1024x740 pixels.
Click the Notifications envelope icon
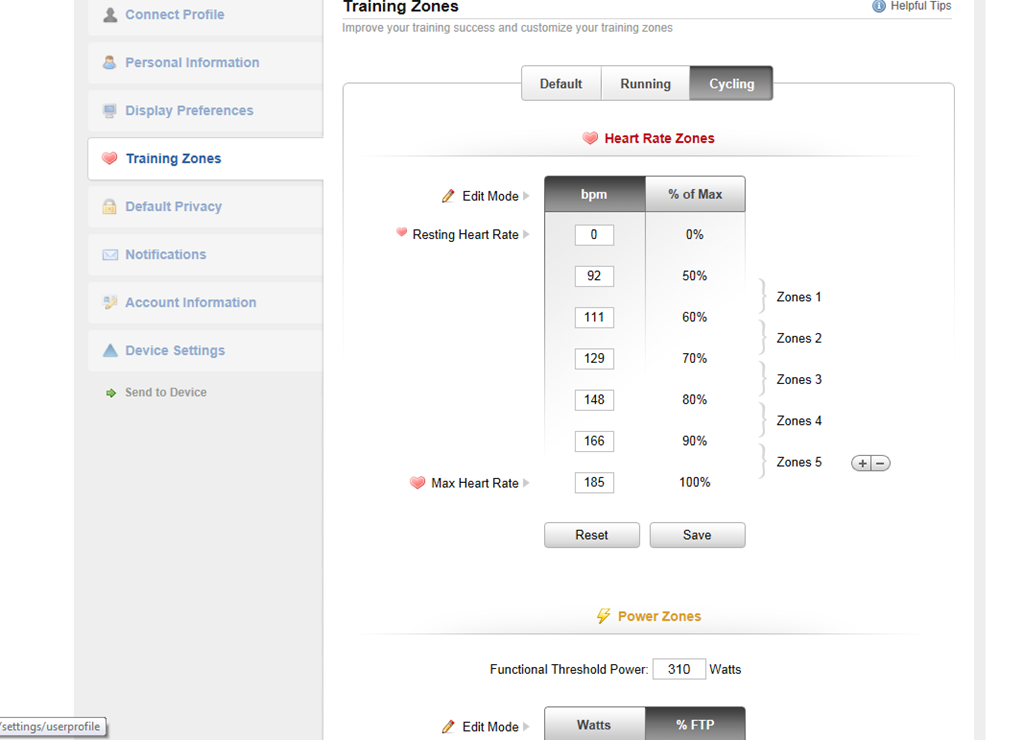click(110, 255)
